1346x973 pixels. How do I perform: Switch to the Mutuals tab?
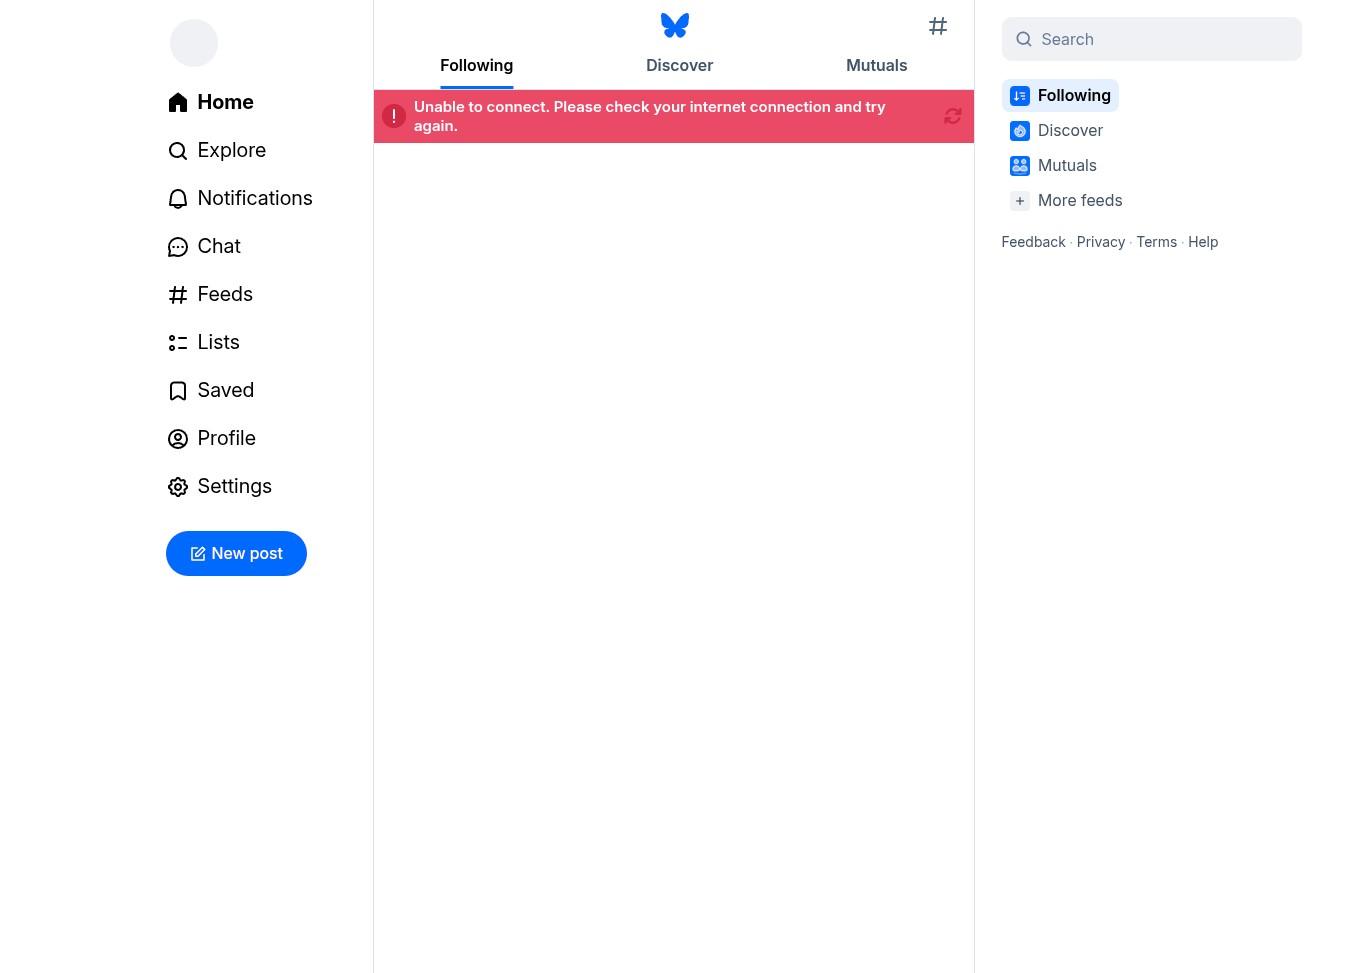click(876, 66)
